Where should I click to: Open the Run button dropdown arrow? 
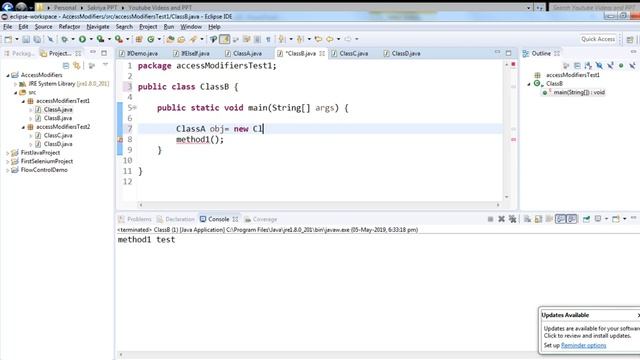(91, 39)
